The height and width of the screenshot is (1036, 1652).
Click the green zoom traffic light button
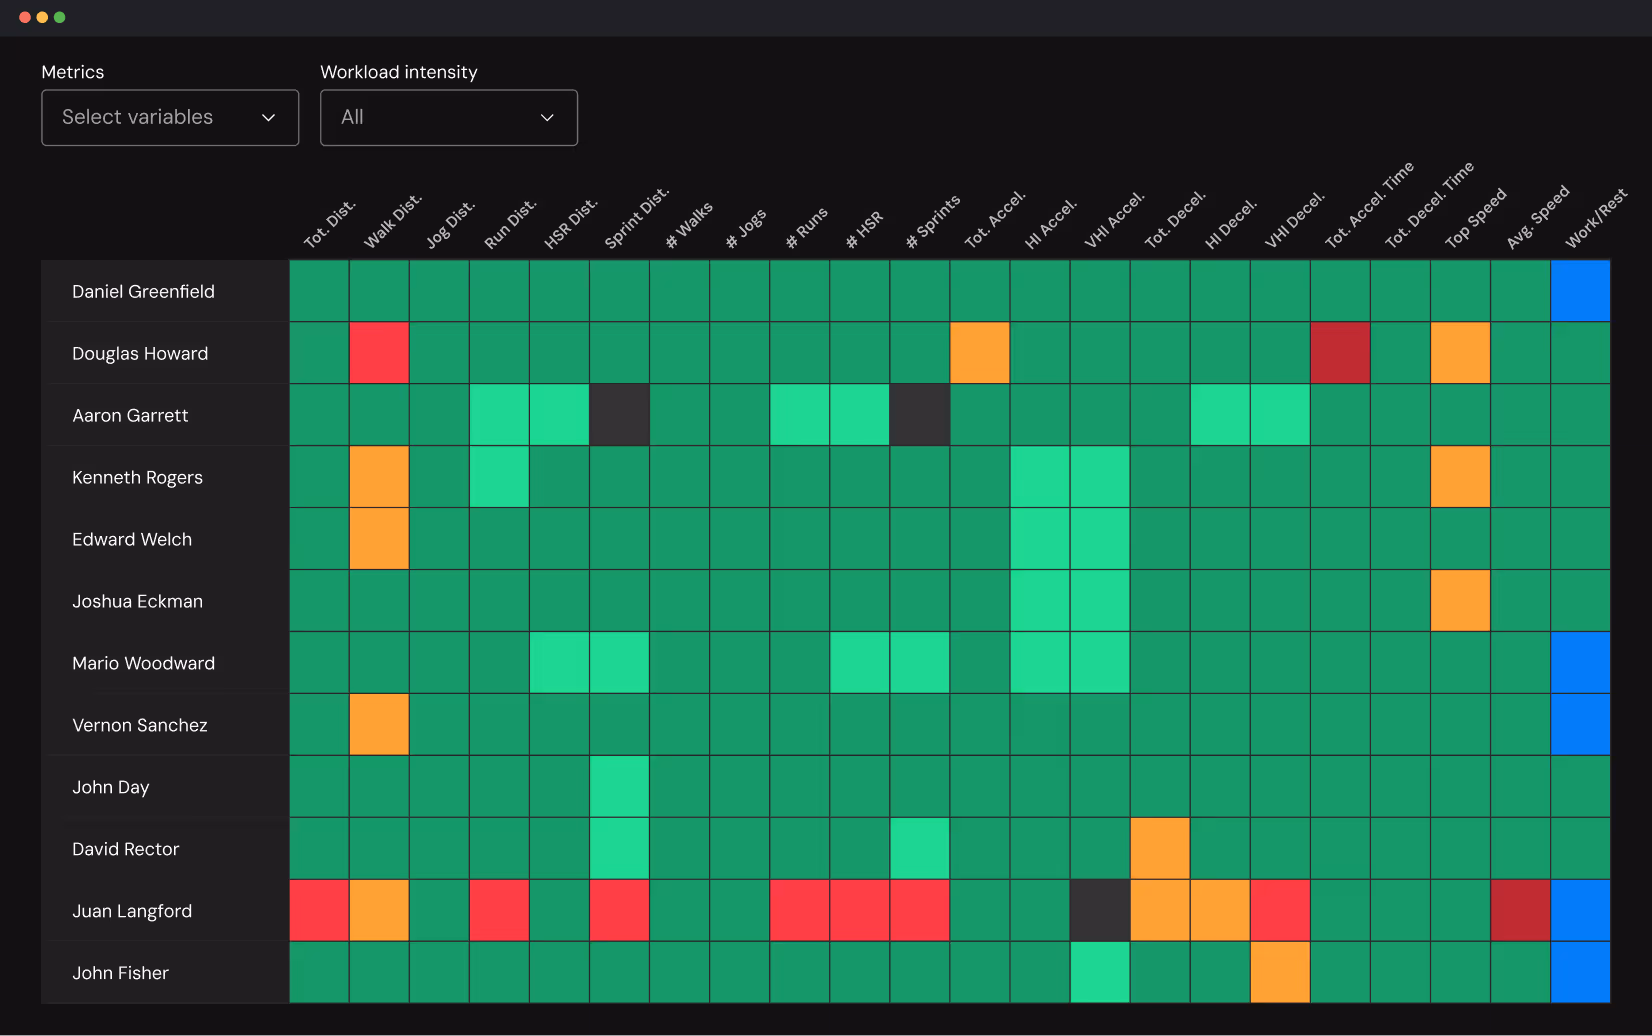point(60,17)
